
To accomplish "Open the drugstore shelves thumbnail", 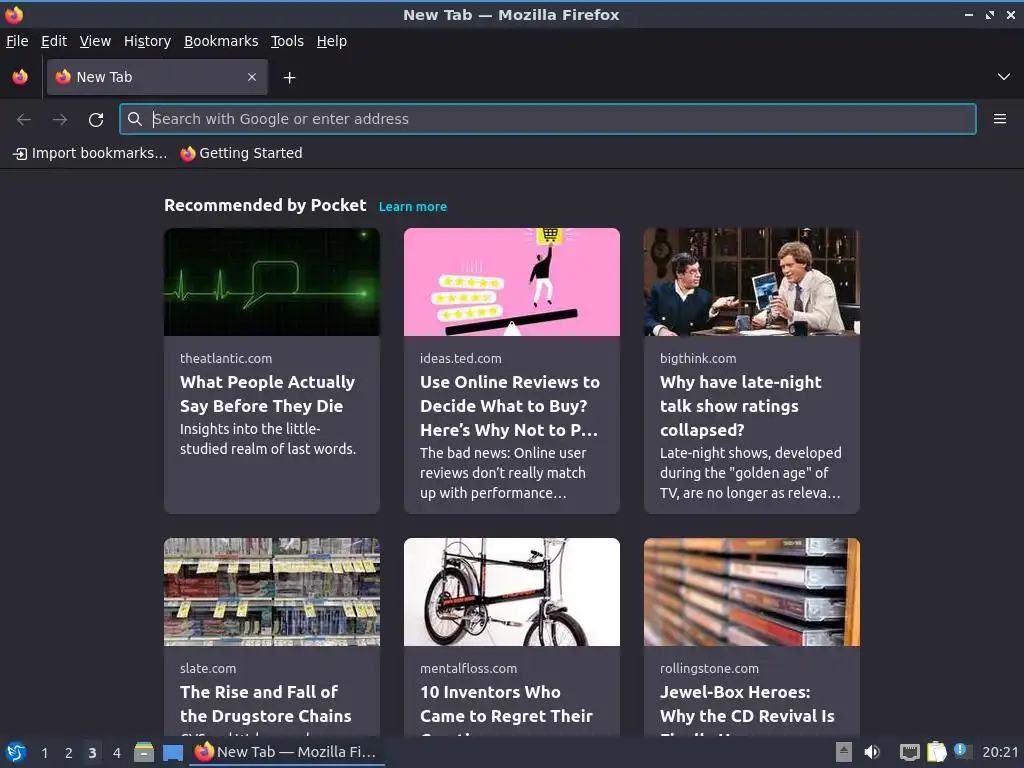I will pos(272,592).
